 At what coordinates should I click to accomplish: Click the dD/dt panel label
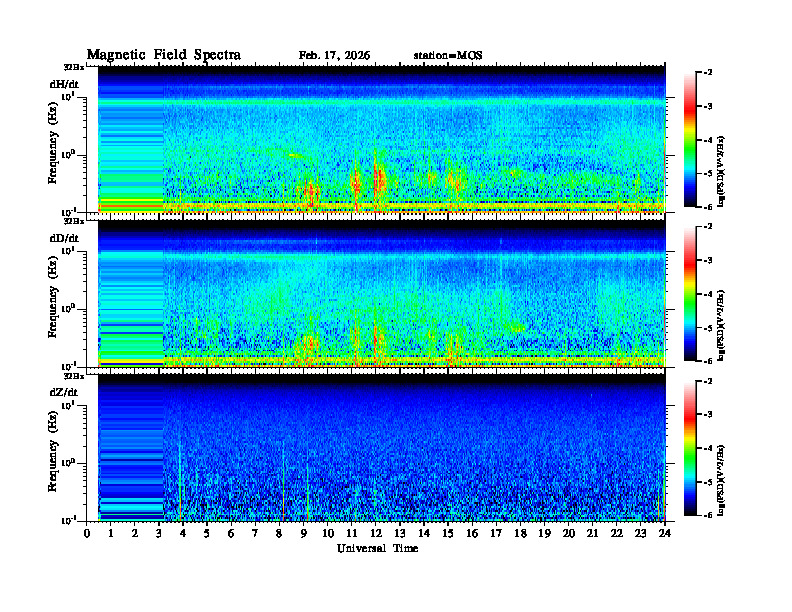click(x=64, y=238)
